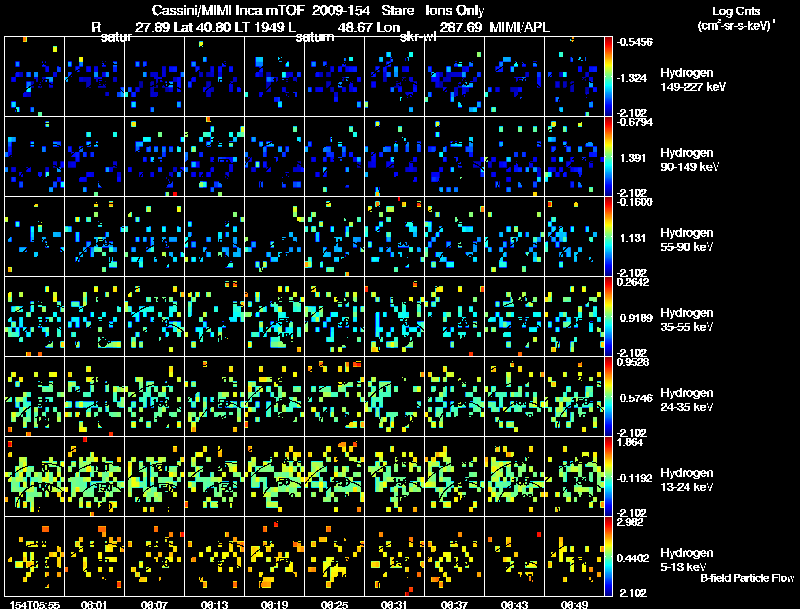The height and width of the screenshot is (609, 800).
Task: Open the Hydrogen 149-227 keV panel at 154T05:55
Action: tap(34, 77)
